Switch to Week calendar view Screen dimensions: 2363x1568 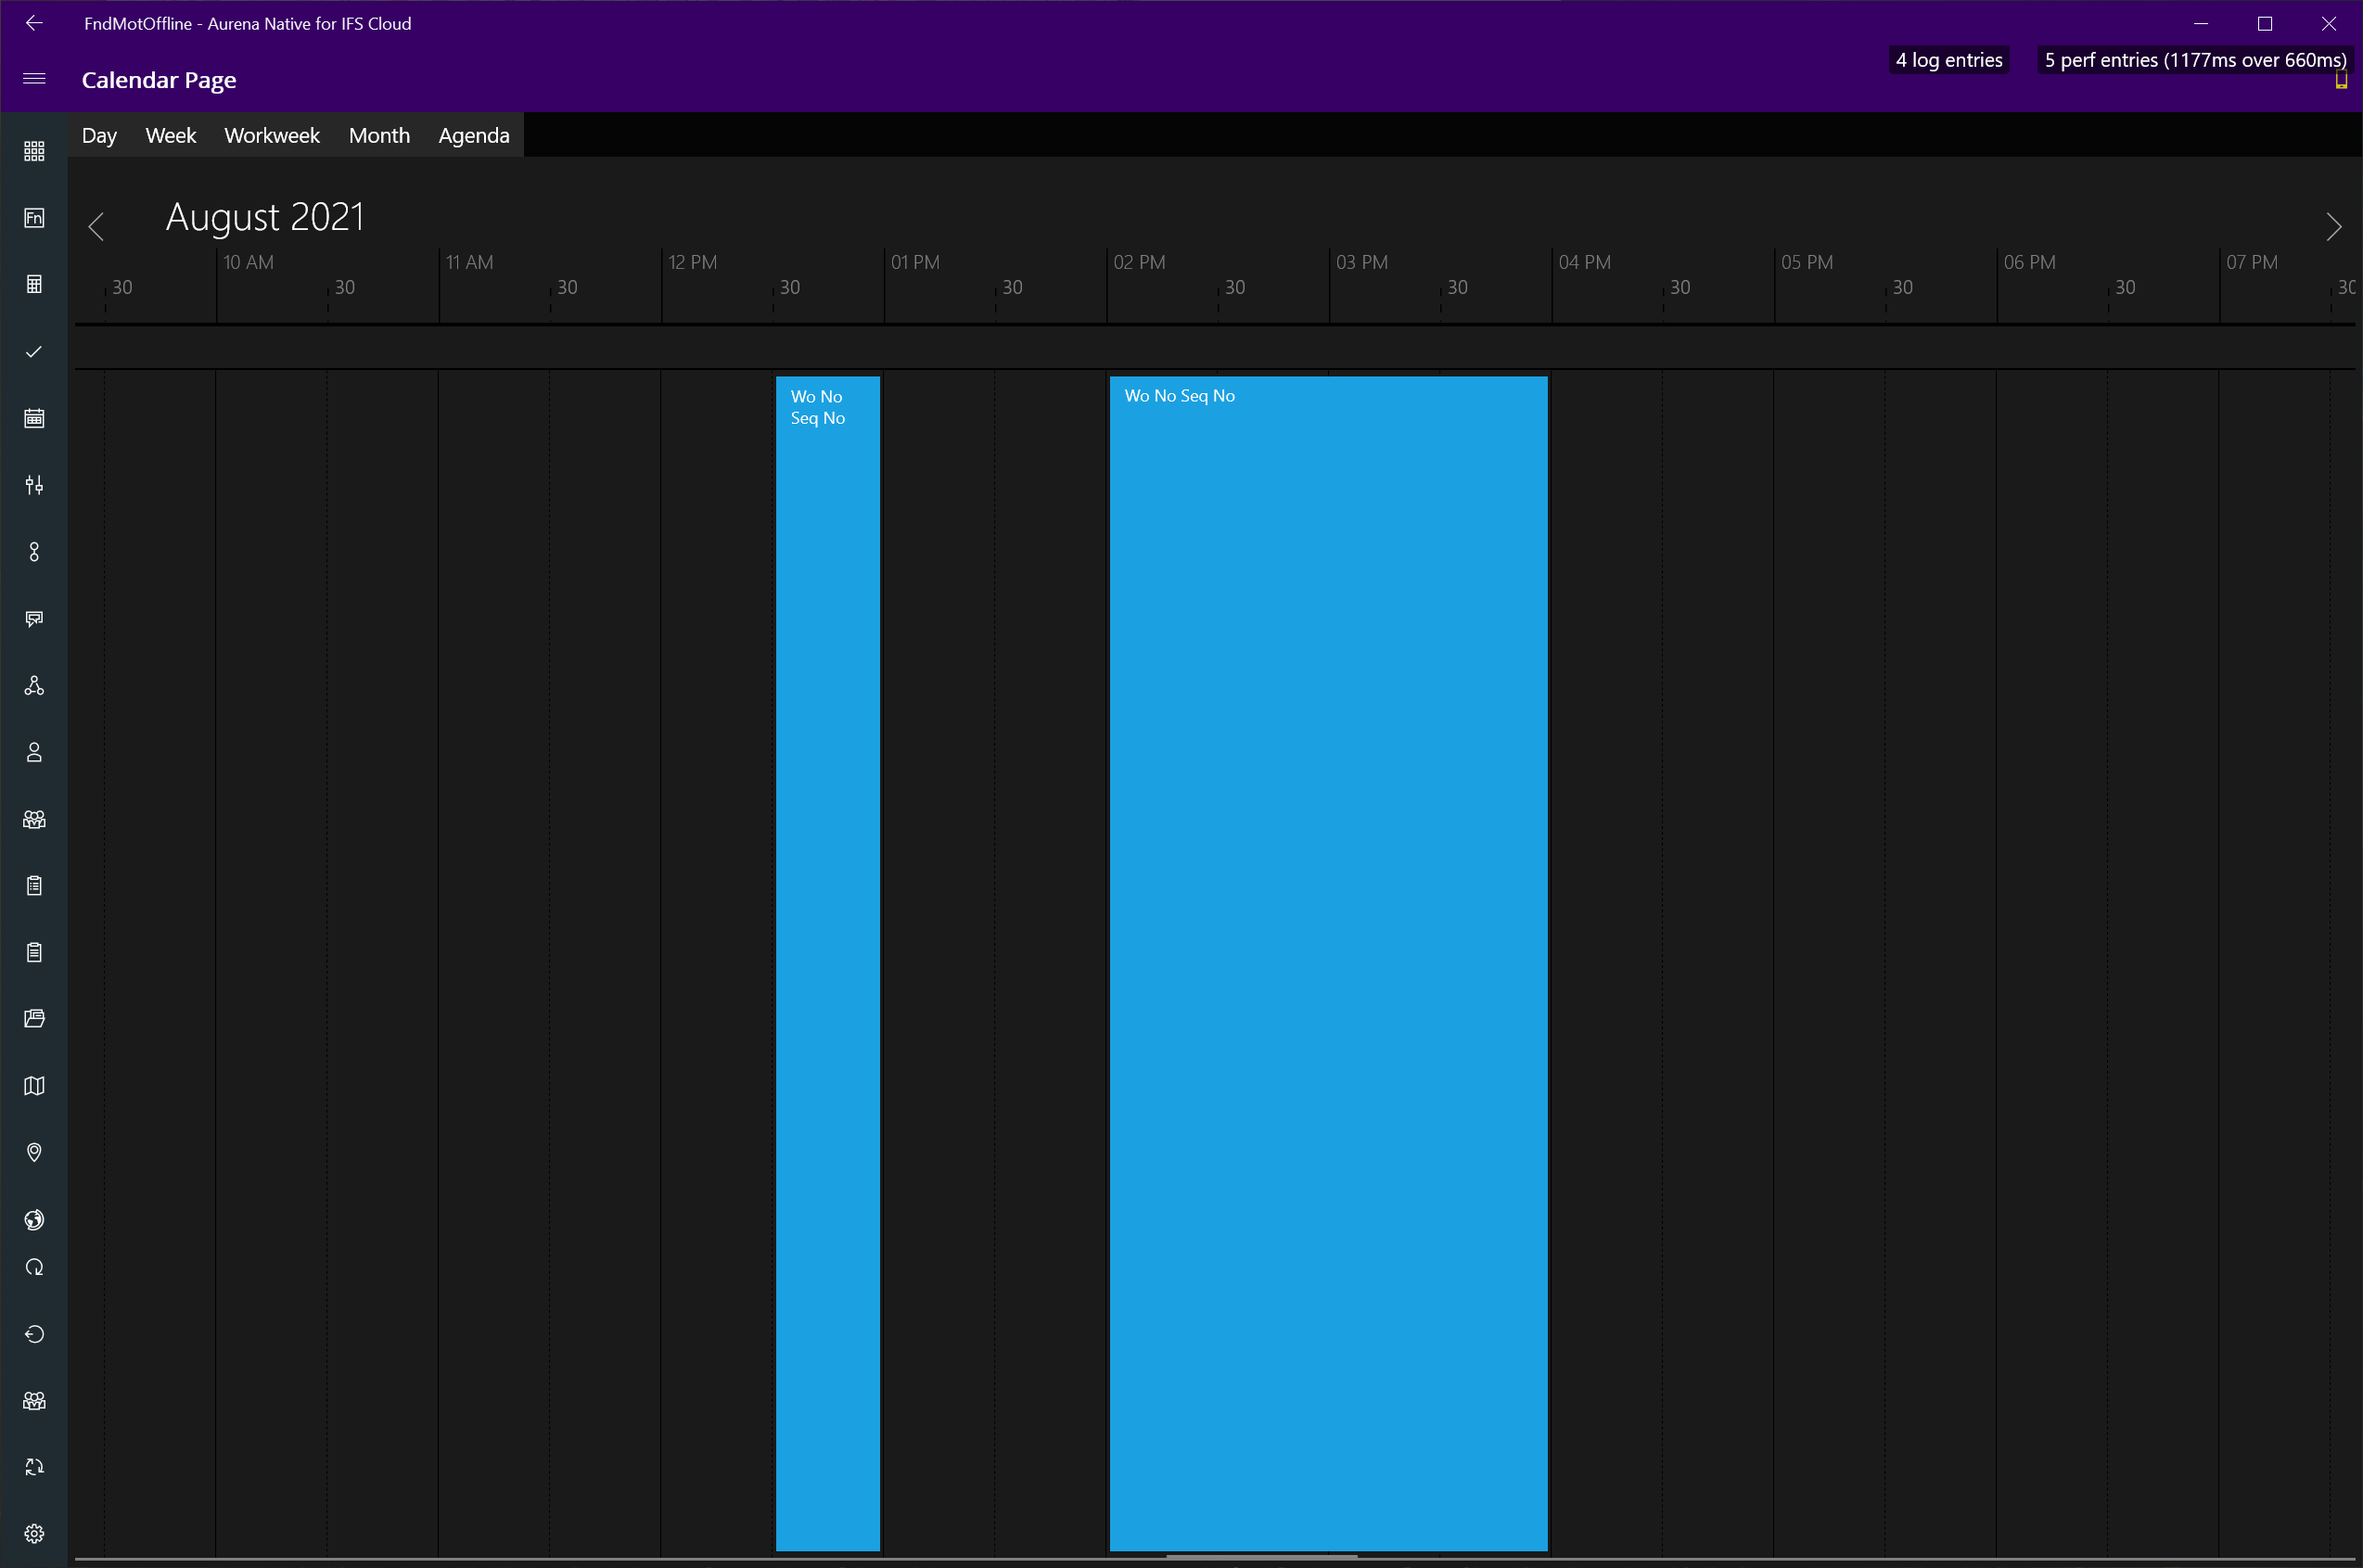click(170, 135)
